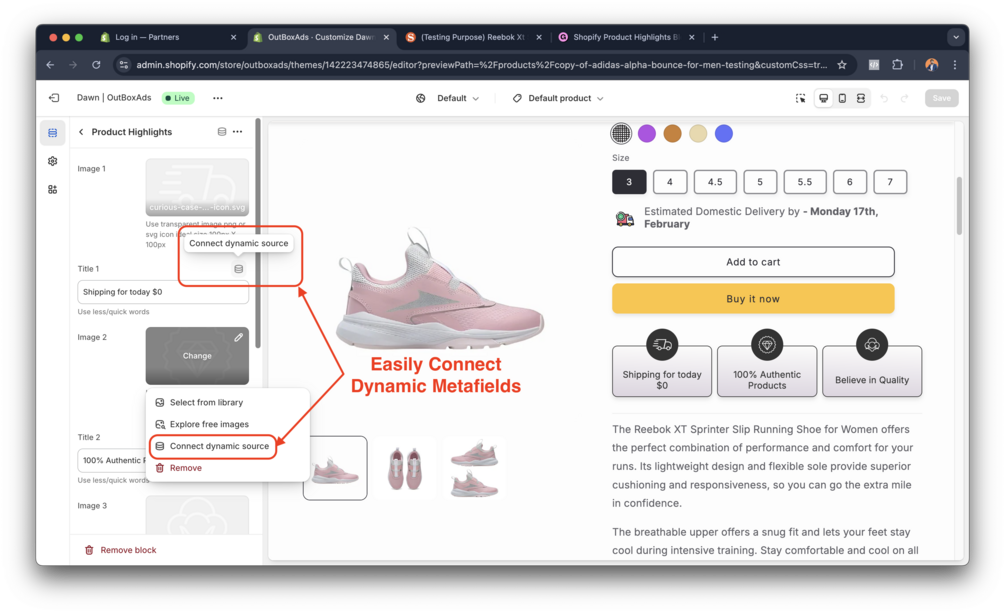Open Product Highlights block more options
The image size is (1005, 613).
click(x=238, y=131)
